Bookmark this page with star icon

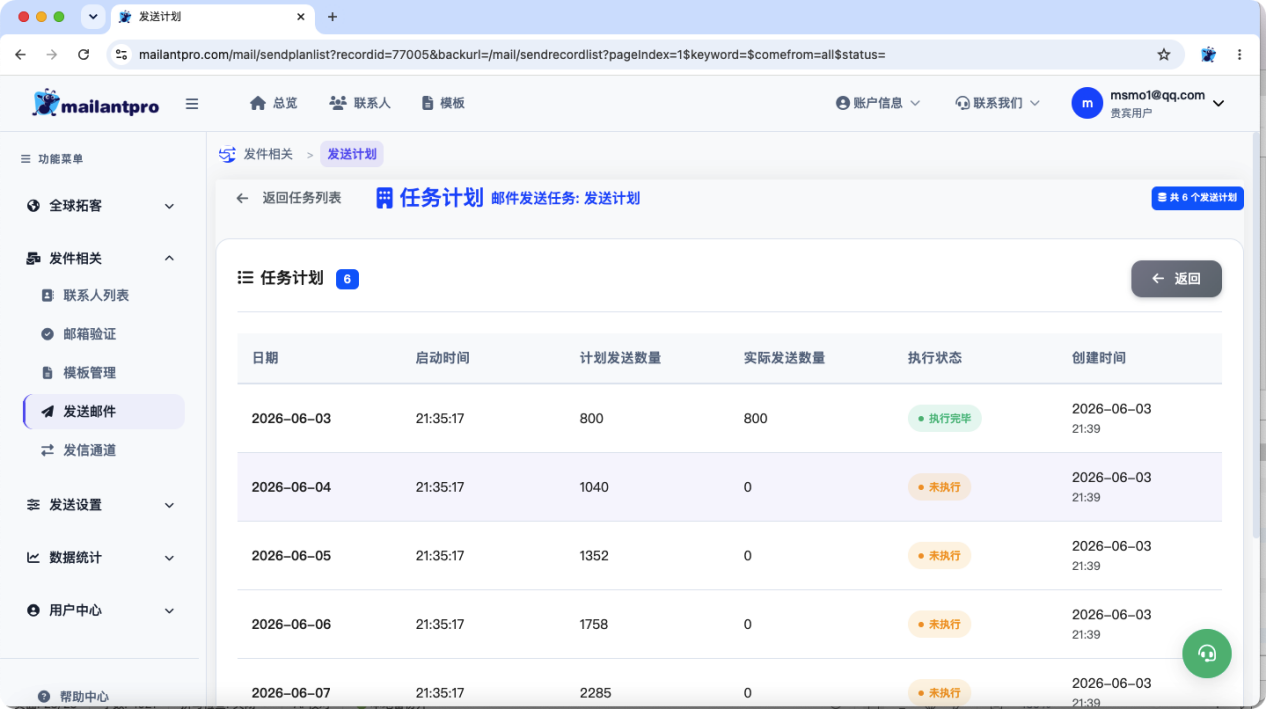pos(1164,55)
